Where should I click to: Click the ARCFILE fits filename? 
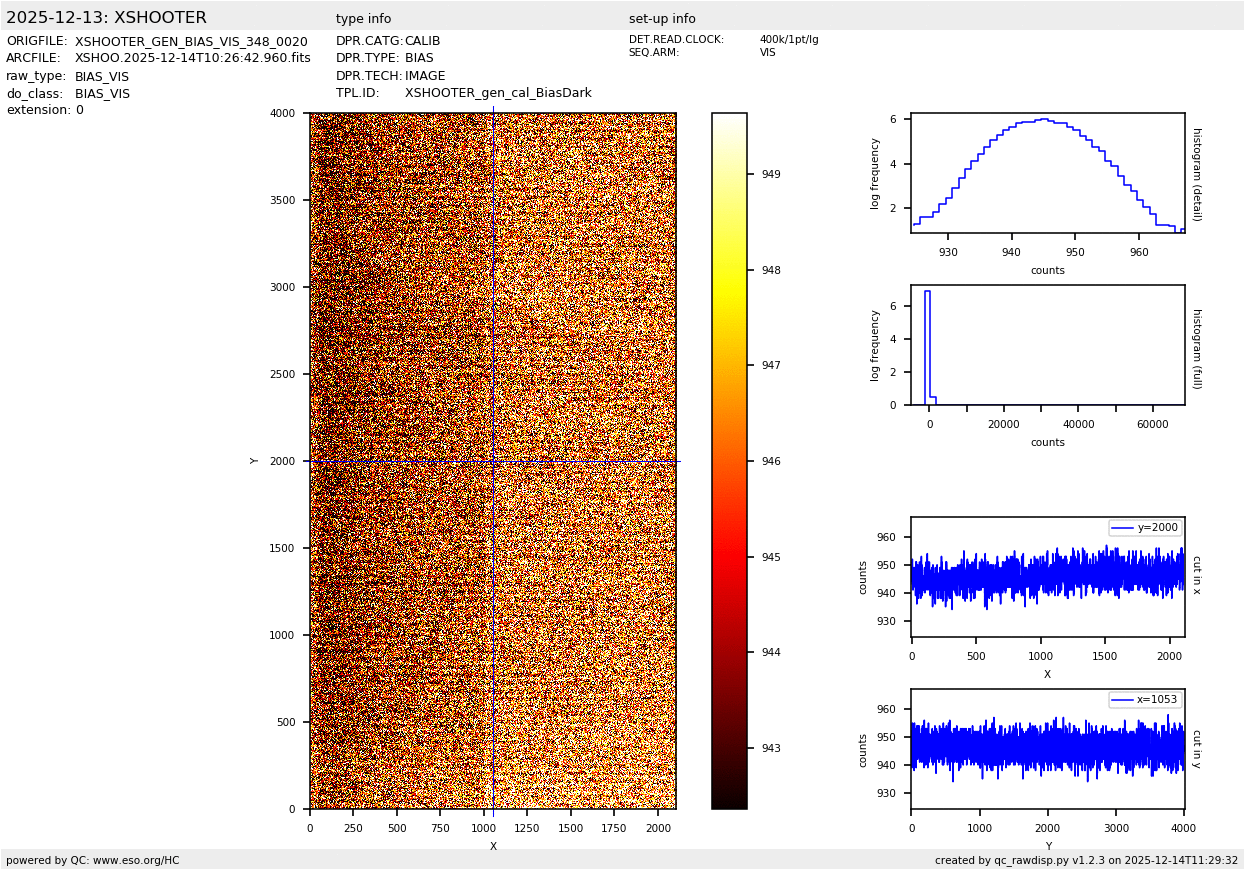tap(192, 59)
